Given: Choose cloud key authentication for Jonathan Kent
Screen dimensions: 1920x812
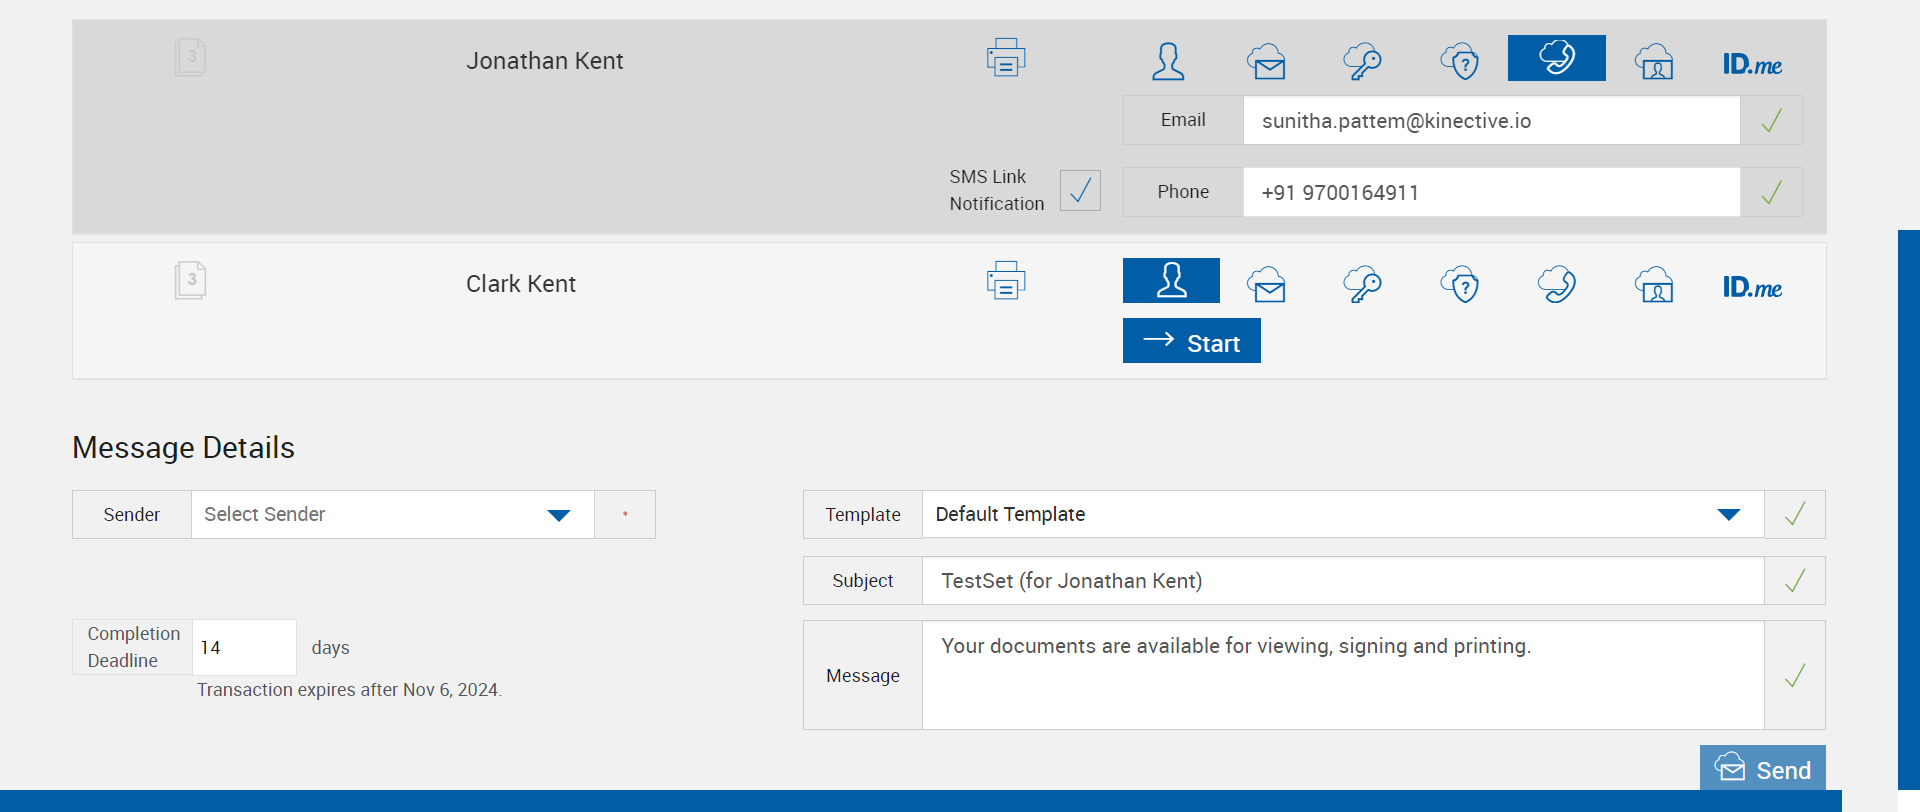Looking at the screenshot, I should pyautogui.click(x=1362, y=61).
